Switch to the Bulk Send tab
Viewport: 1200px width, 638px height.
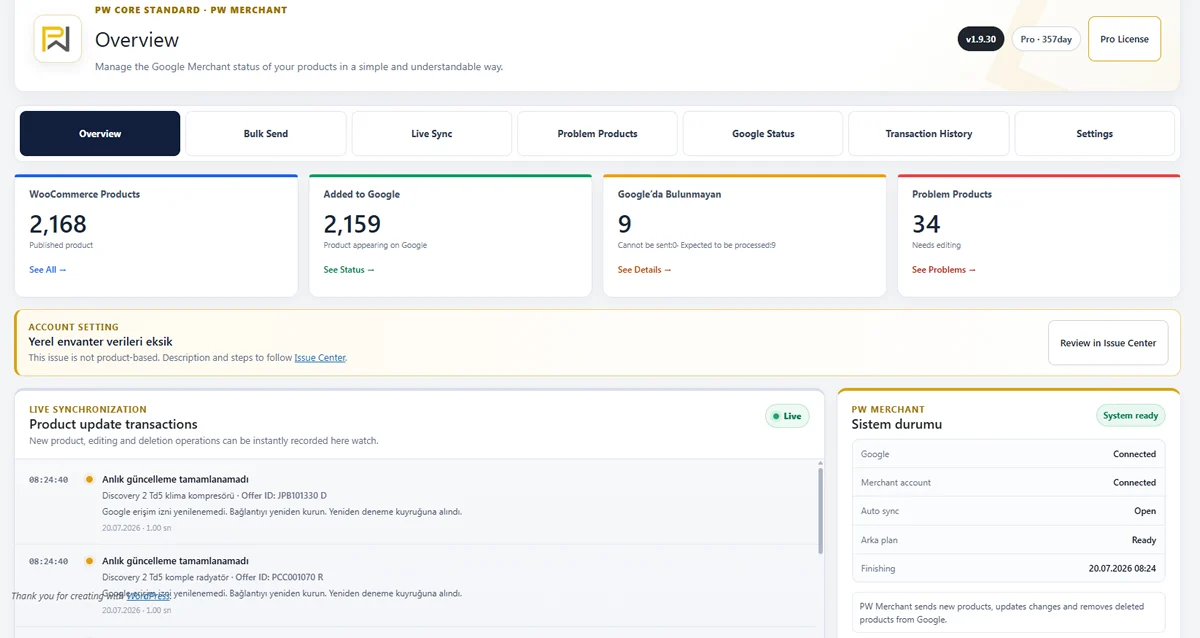tap(266, 134)
